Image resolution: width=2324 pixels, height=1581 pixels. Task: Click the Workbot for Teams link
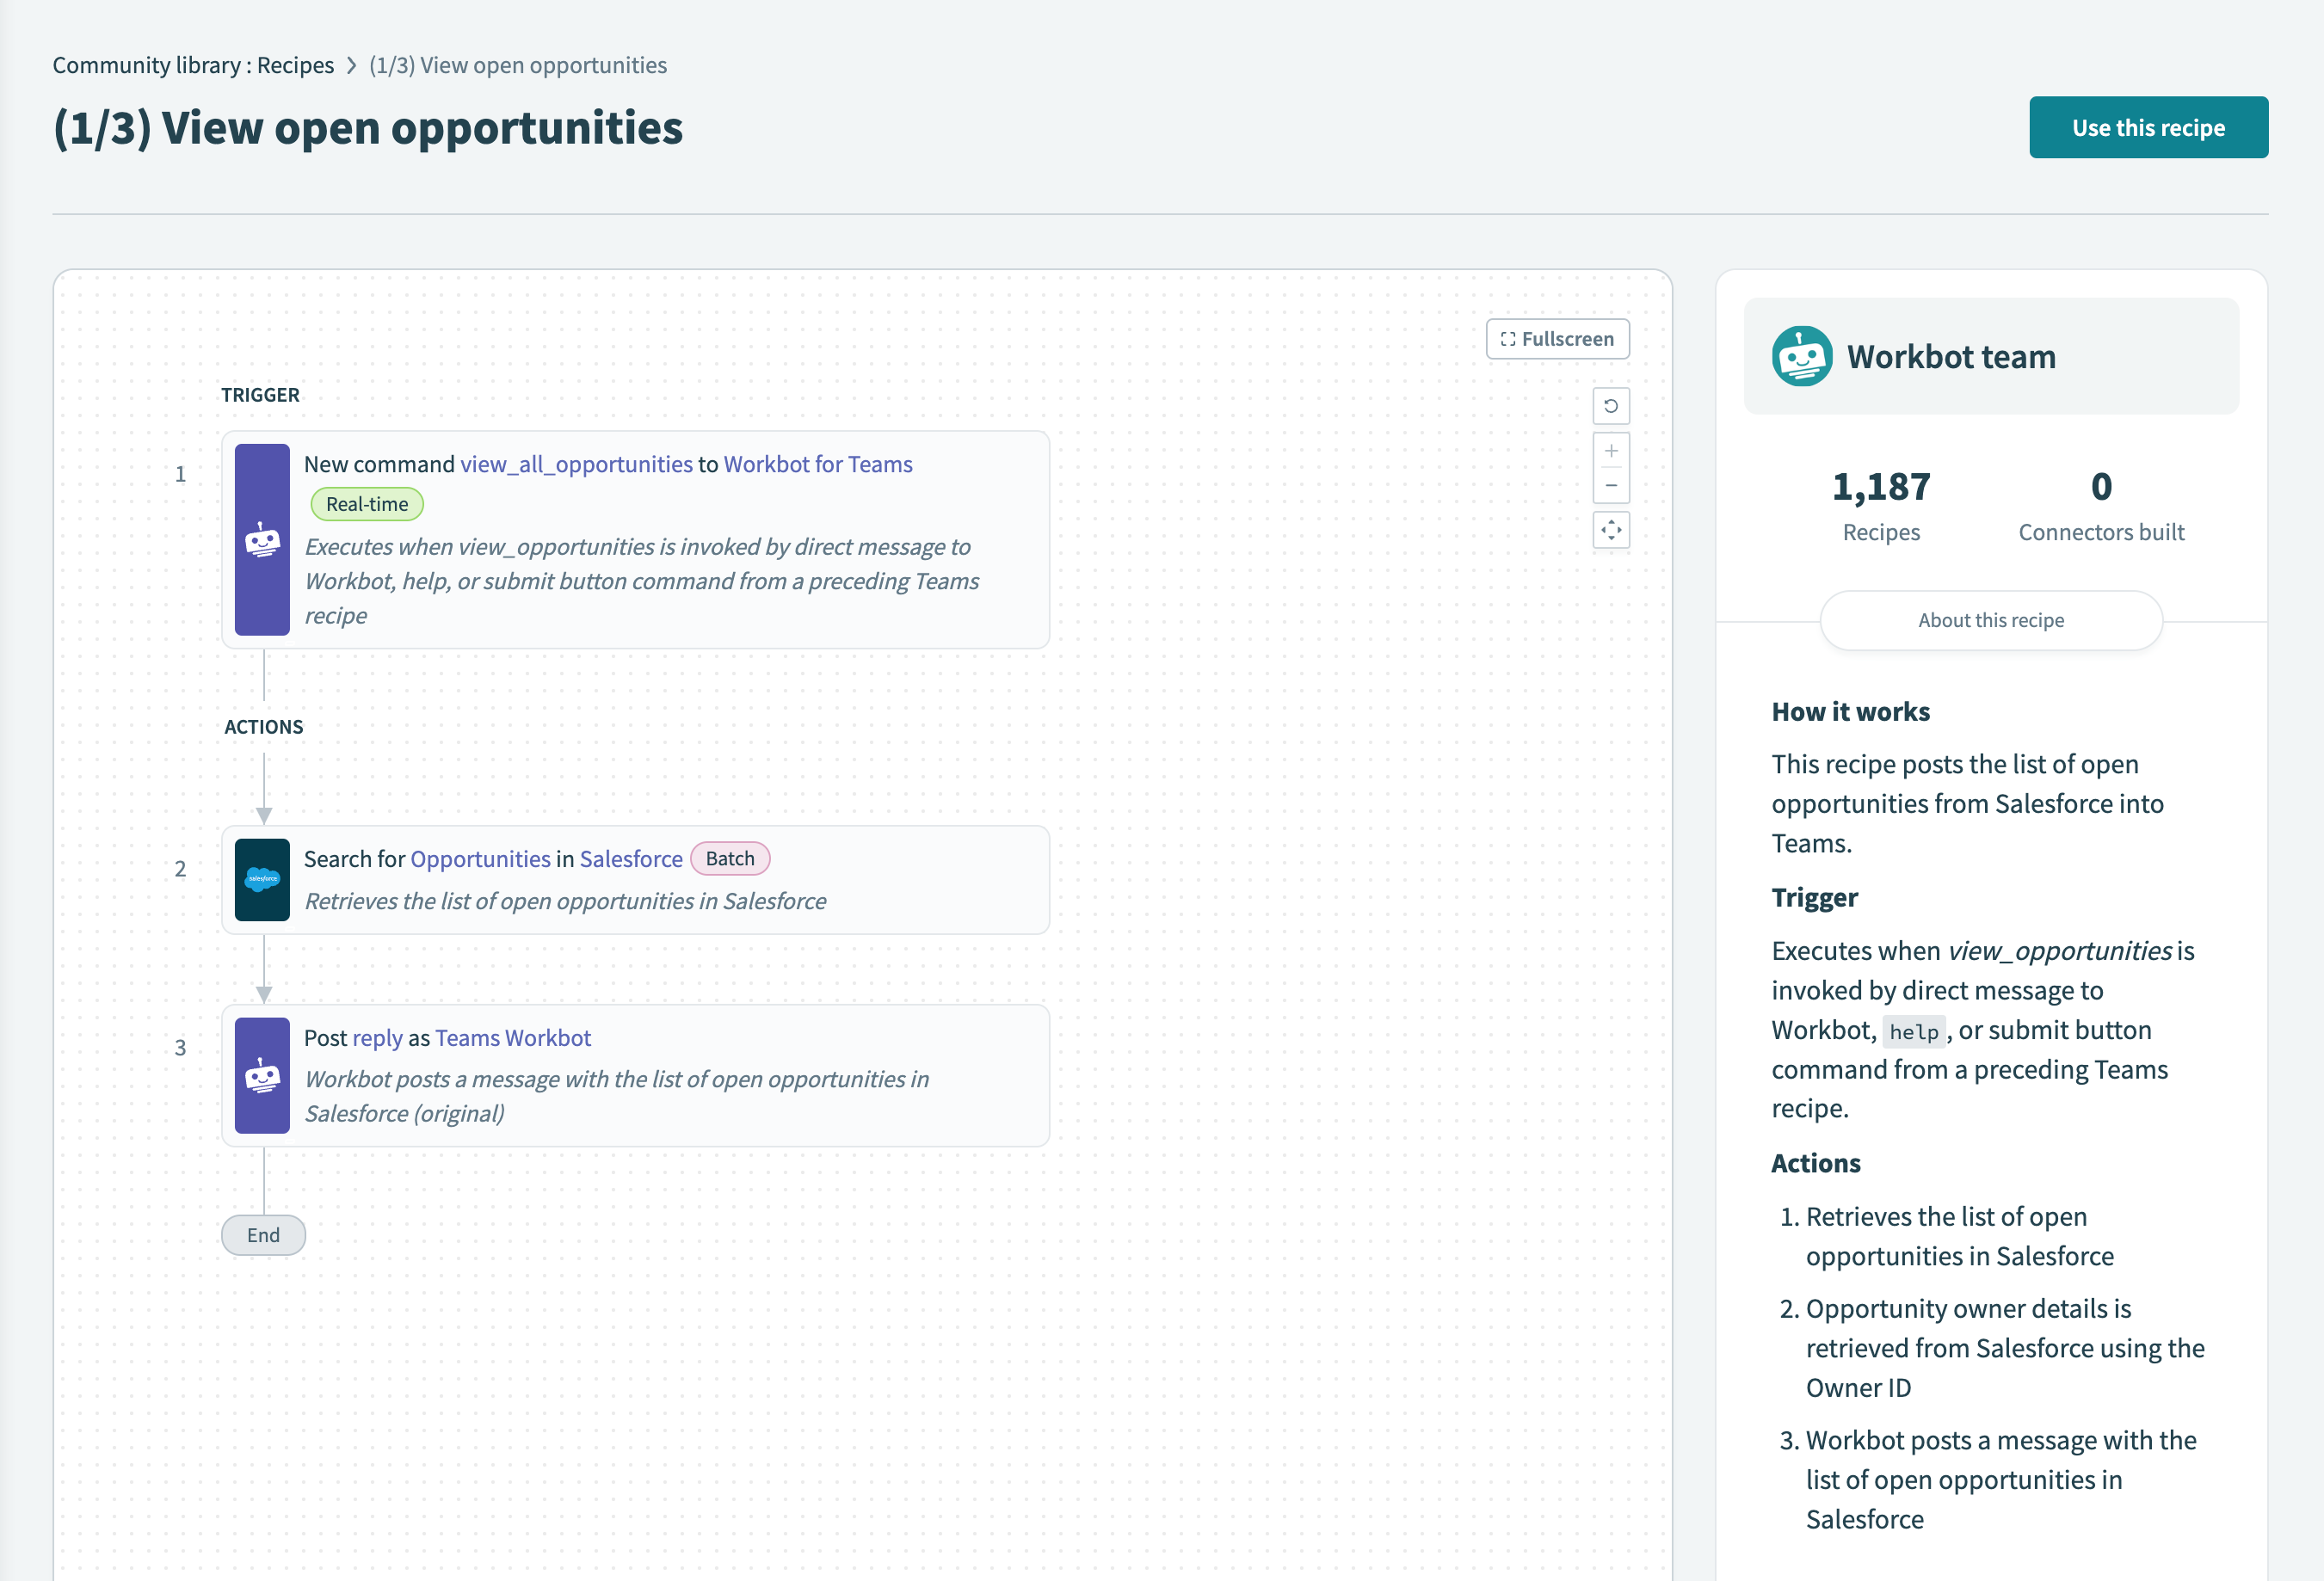(817, 464)
